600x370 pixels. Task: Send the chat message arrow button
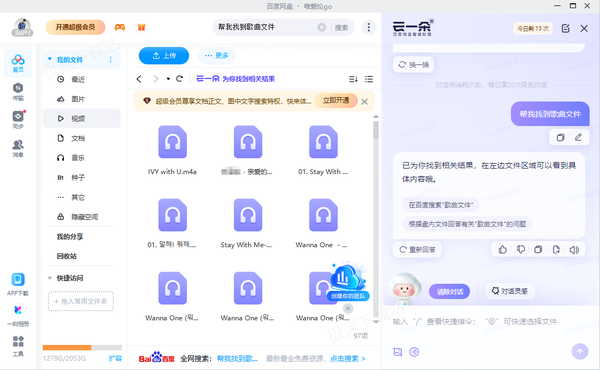580,351
